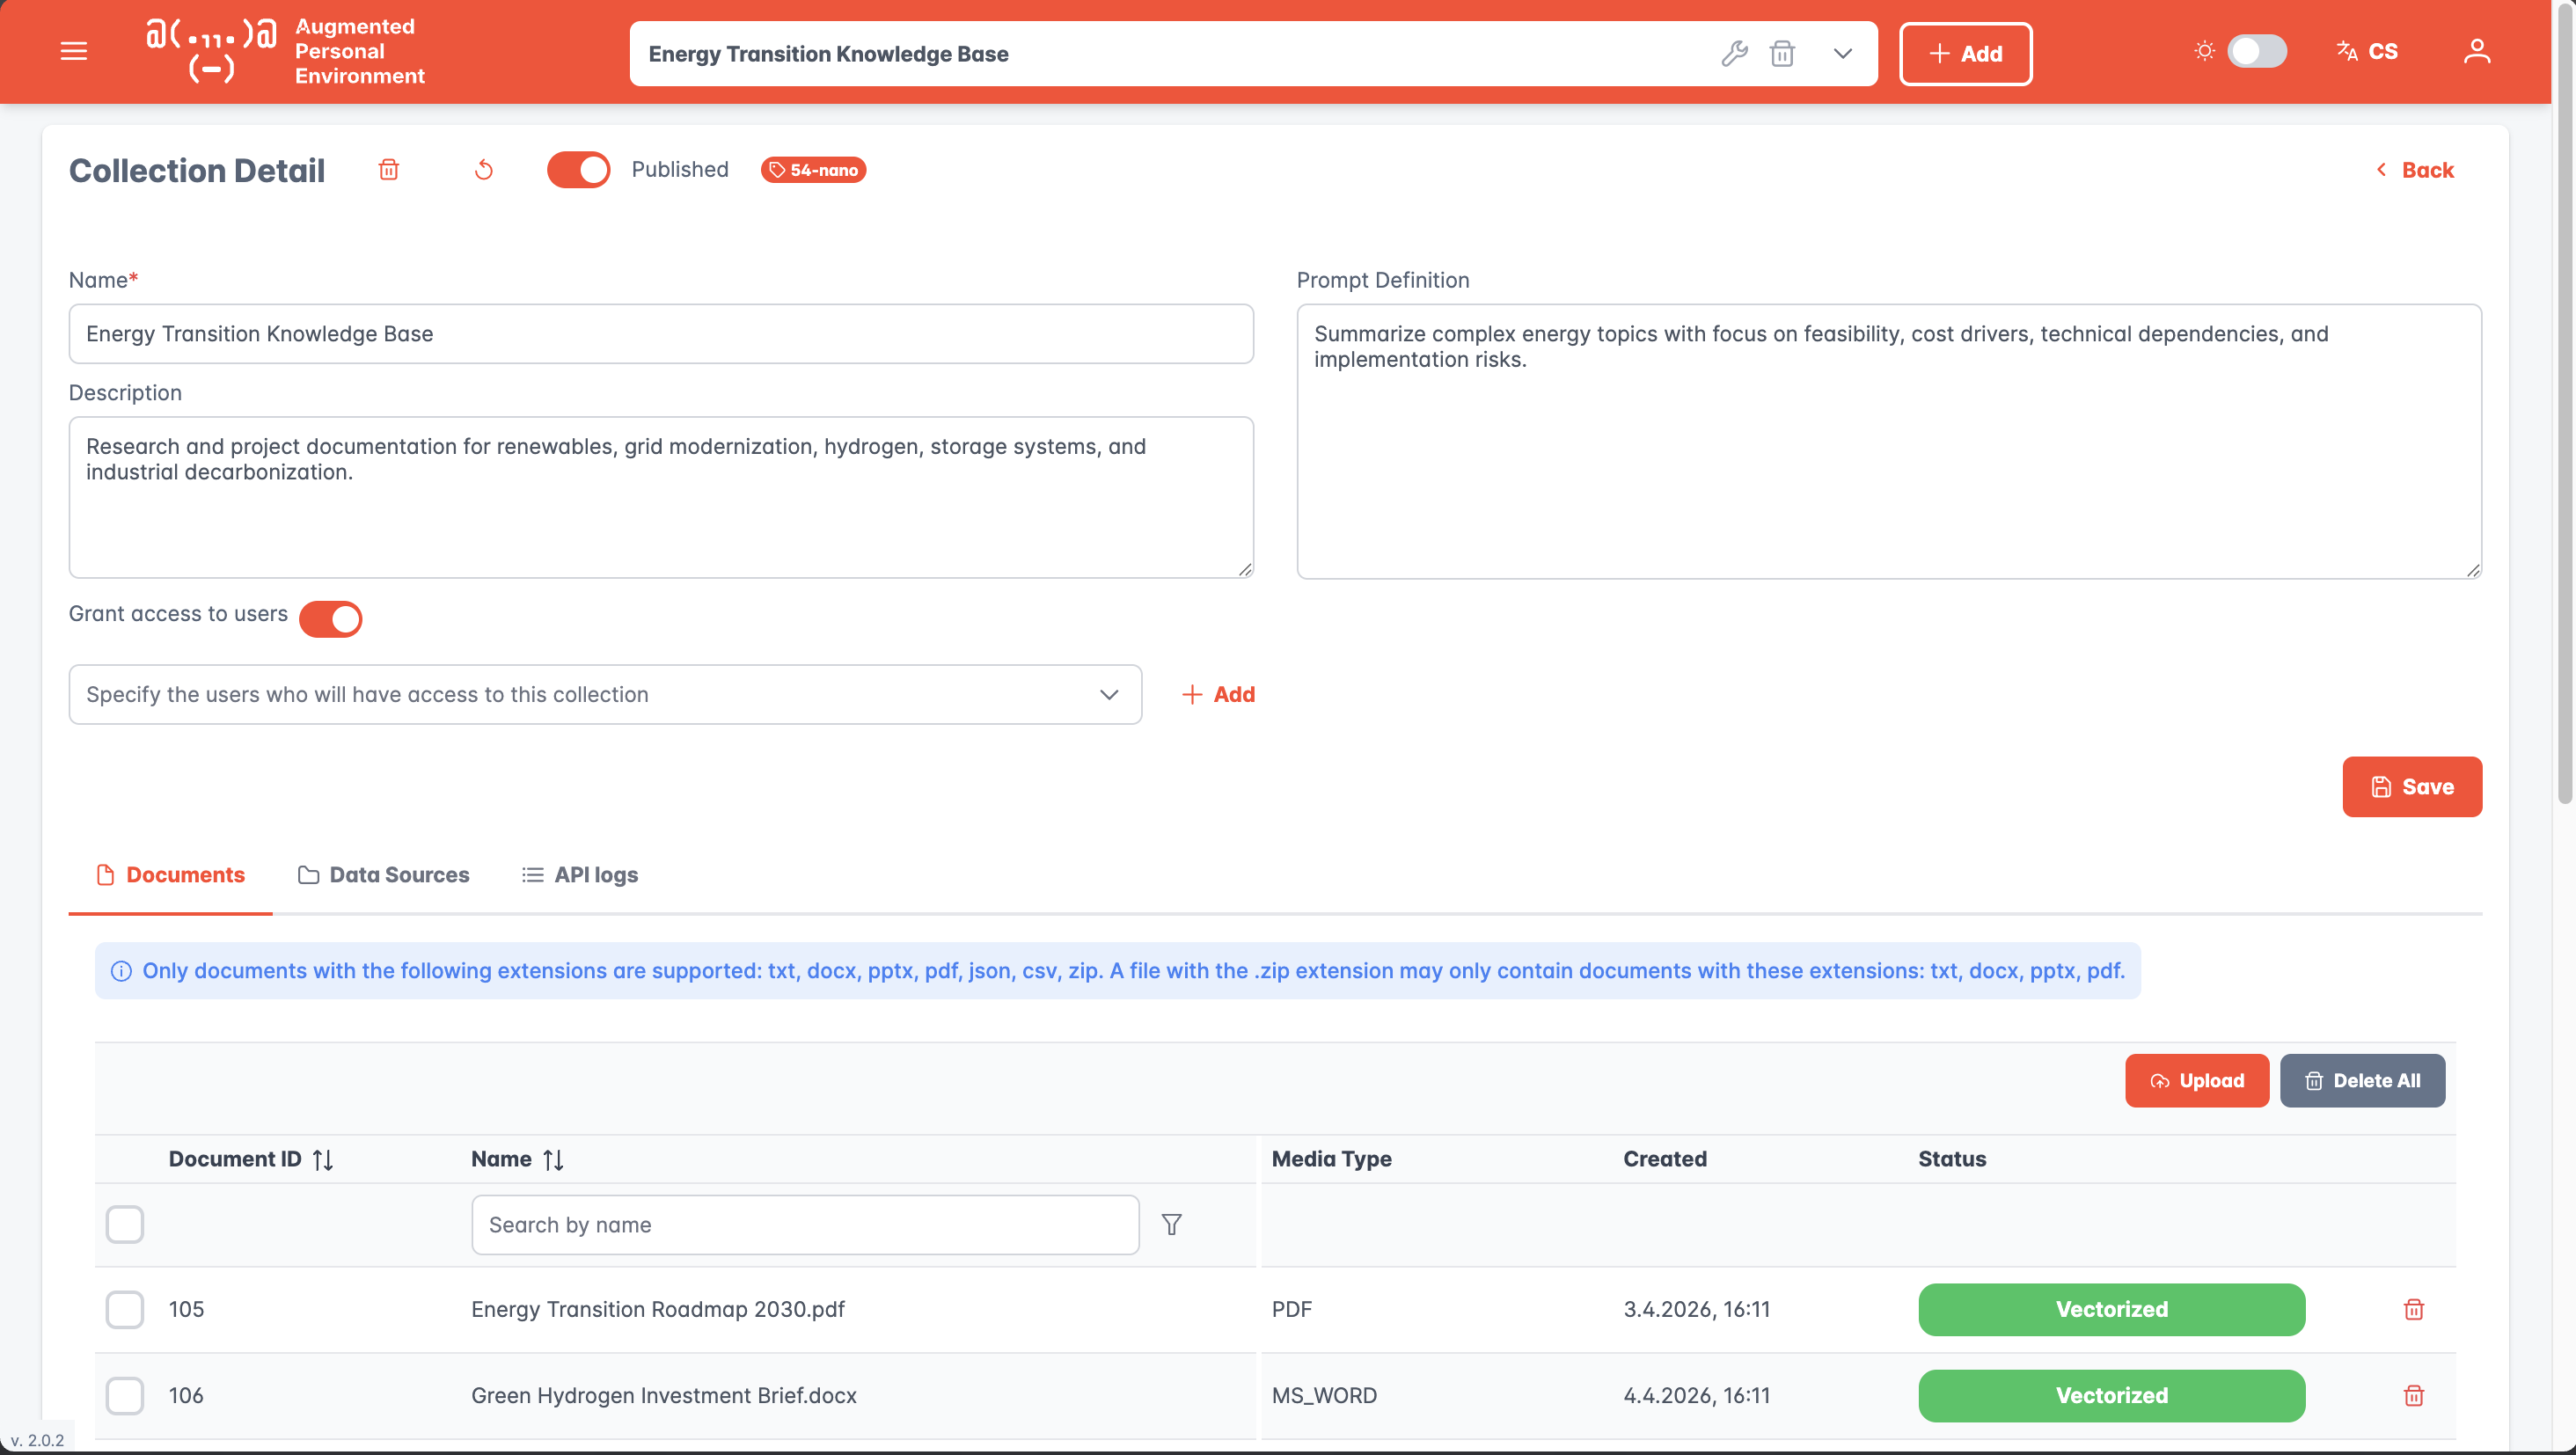2576x1455 pixels.
Task: Click the Created column header
Action: coord(1665,1160)
